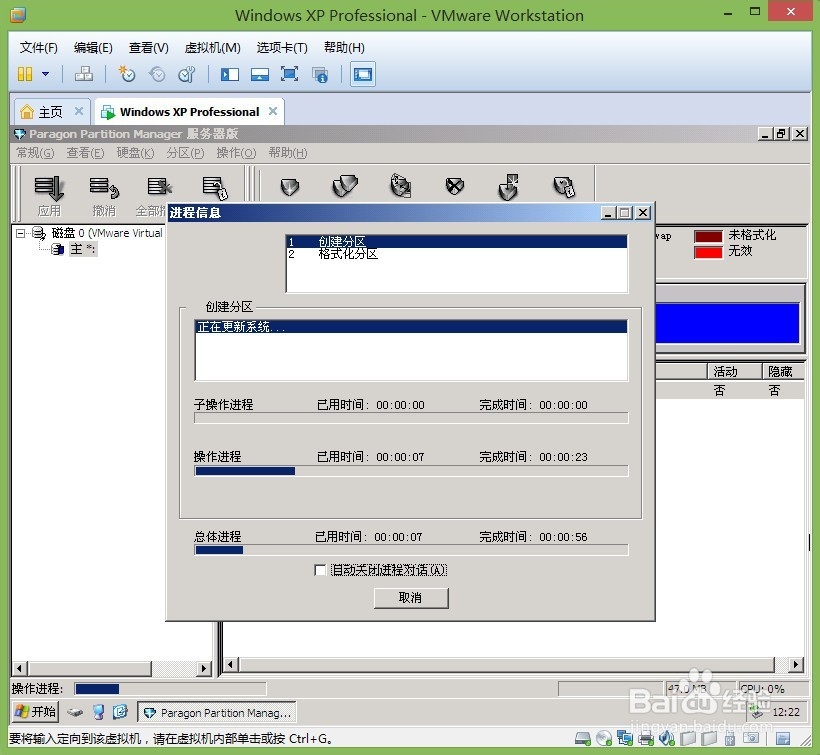The width and height of the screenshot is (820, 755).
Task: Click the VMware pause virtual machine icon
Action: point(25,74)
